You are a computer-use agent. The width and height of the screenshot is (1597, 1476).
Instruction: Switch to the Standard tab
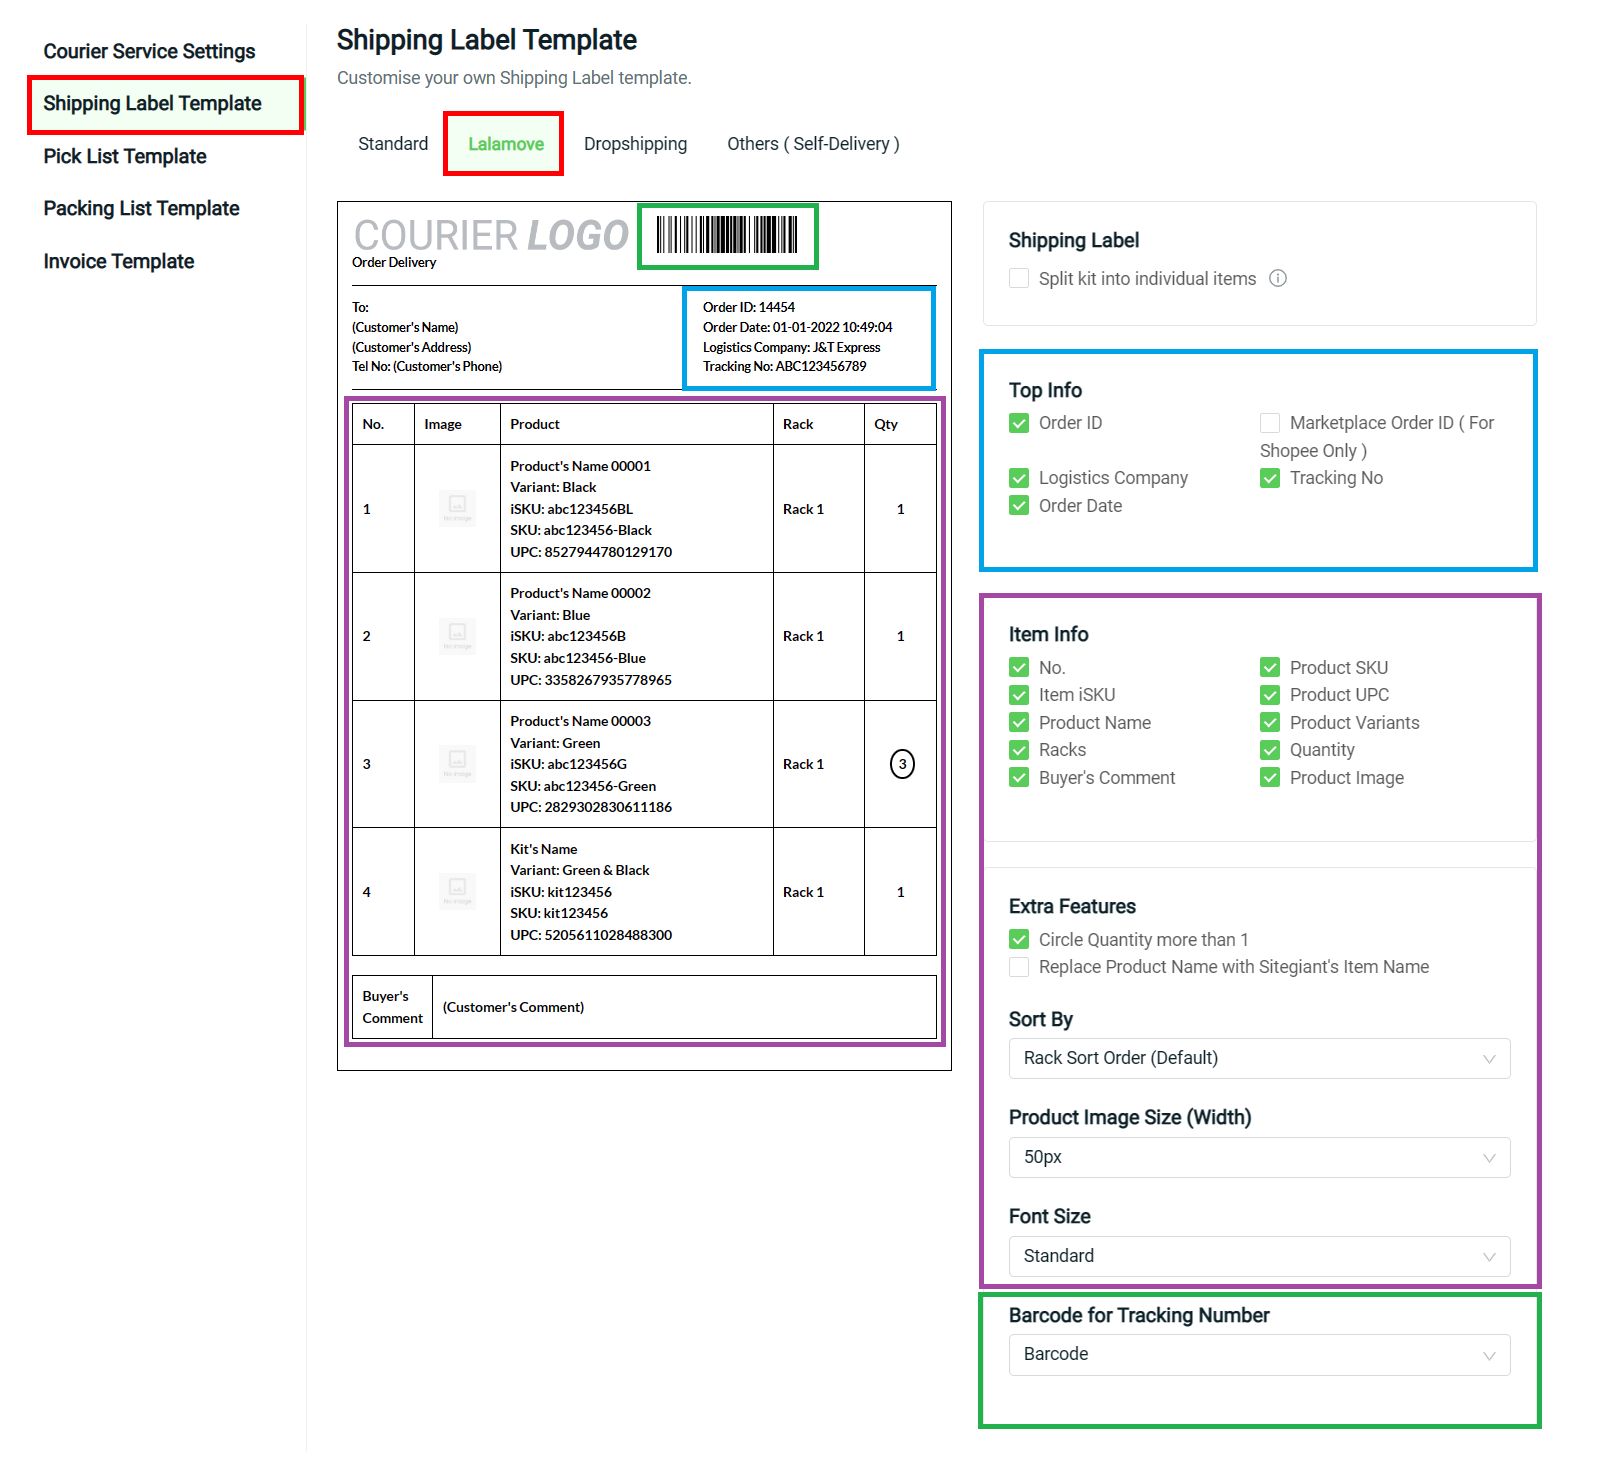[393, 144]
